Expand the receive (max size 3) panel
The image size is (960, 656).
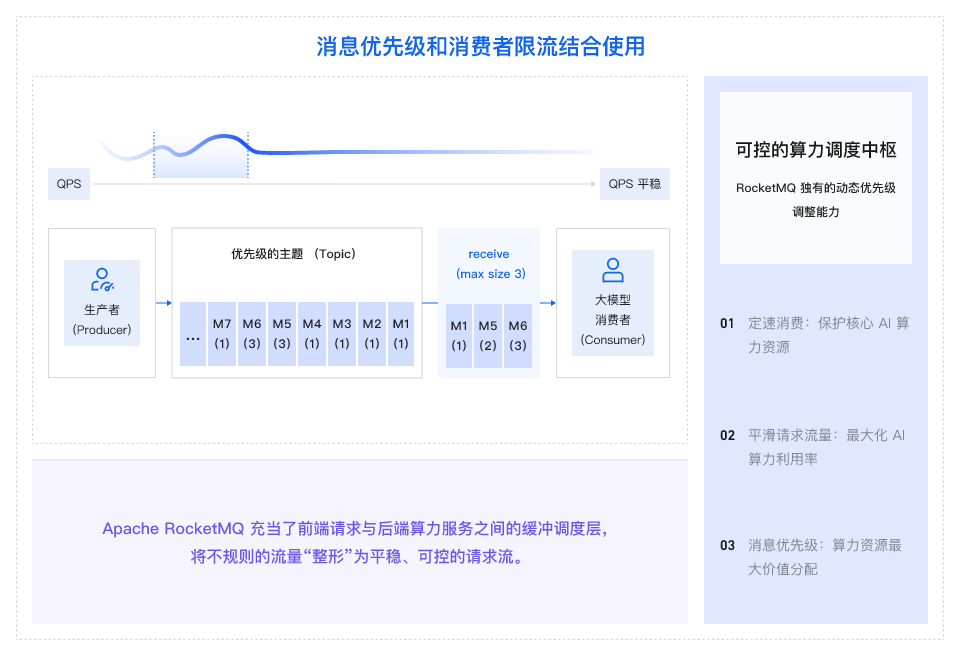pos(488,264)
